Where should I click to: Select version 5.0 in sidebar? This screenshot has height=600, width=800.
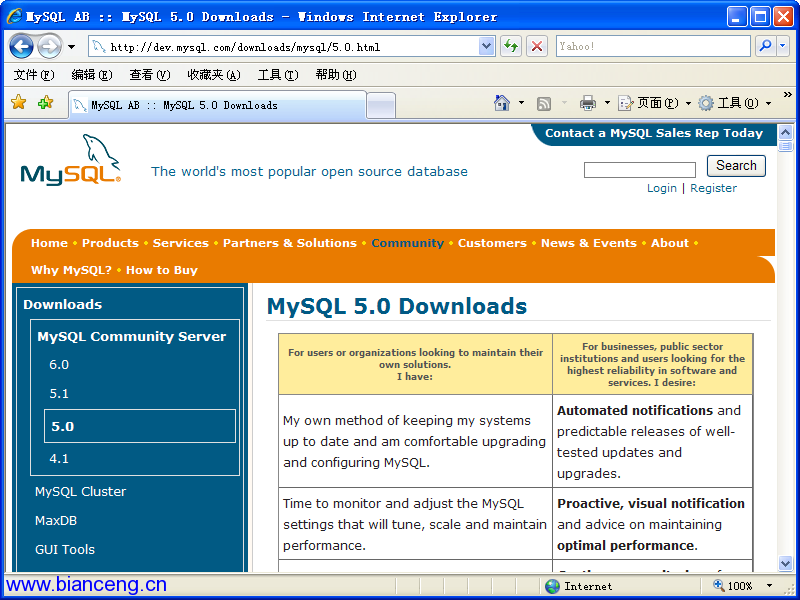pyautogui.click(x=140, y=426)
